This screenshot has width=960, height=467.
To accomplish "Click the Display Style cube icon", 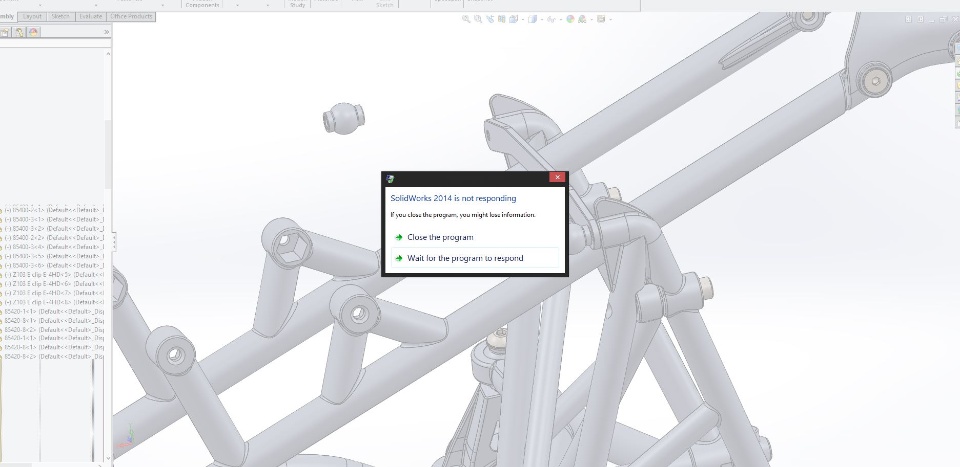I will coord(533,19).
